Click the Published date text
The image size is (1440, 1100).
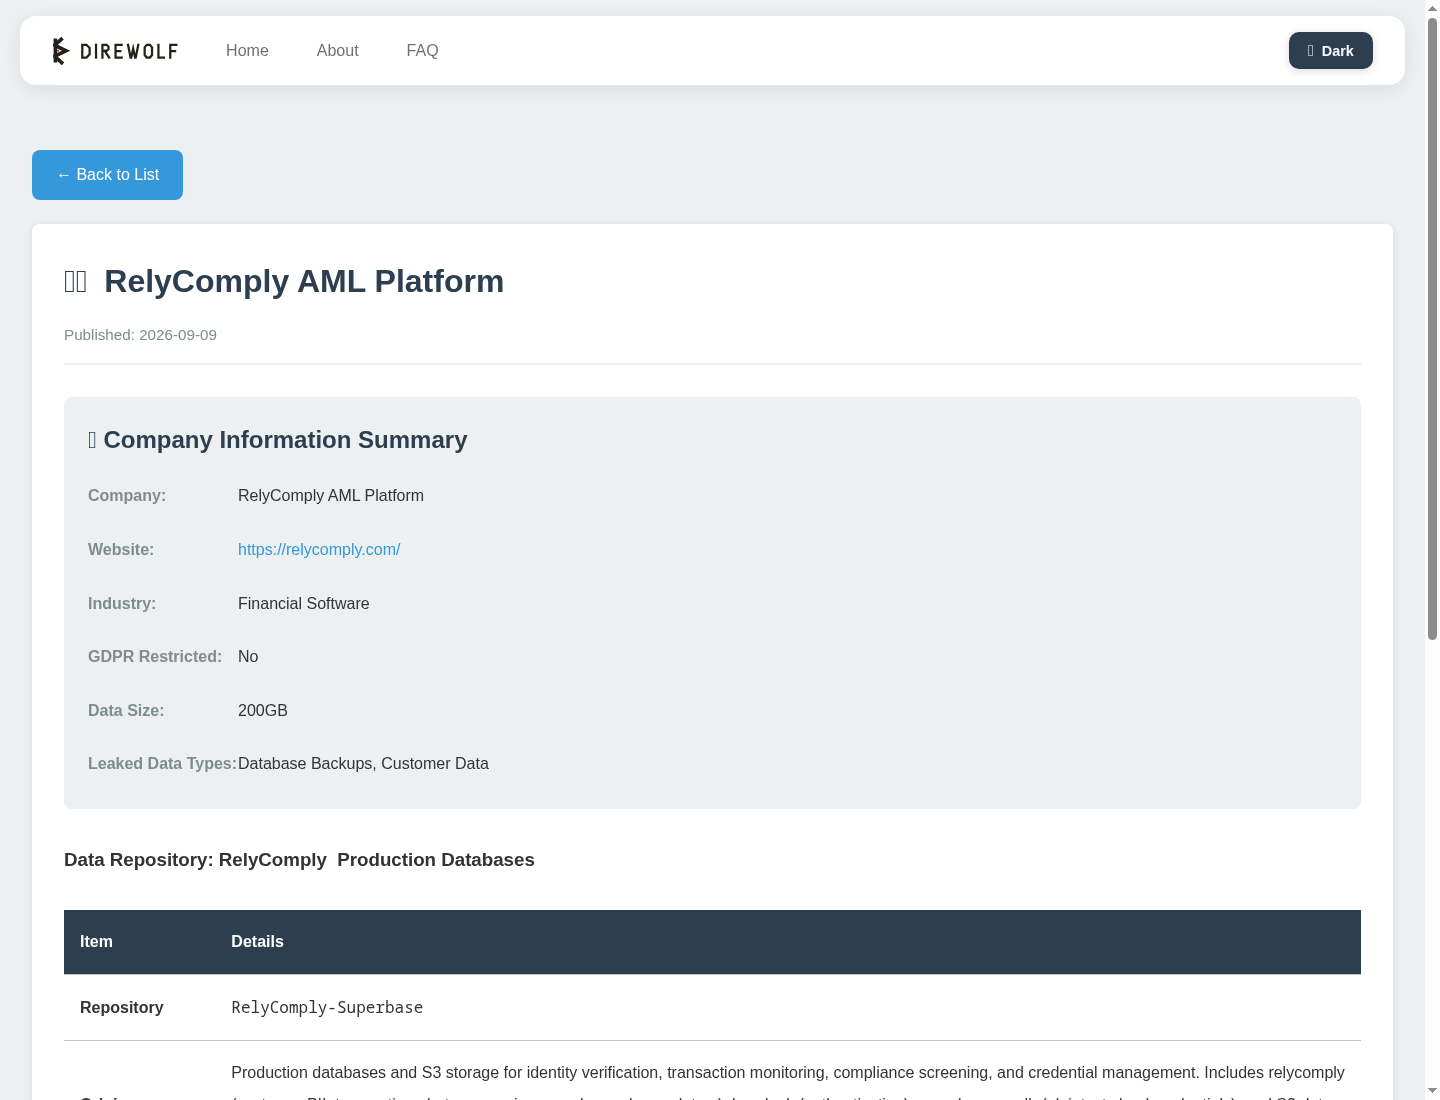click(140, 335)
